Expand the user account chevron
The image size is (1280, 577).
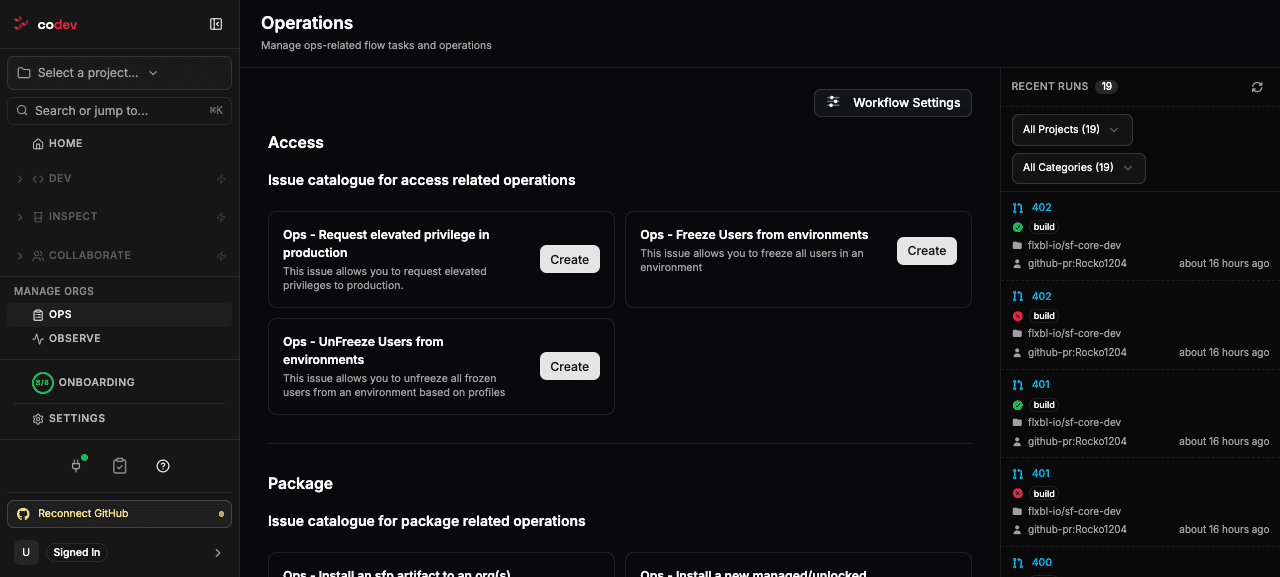click(218, 553)
